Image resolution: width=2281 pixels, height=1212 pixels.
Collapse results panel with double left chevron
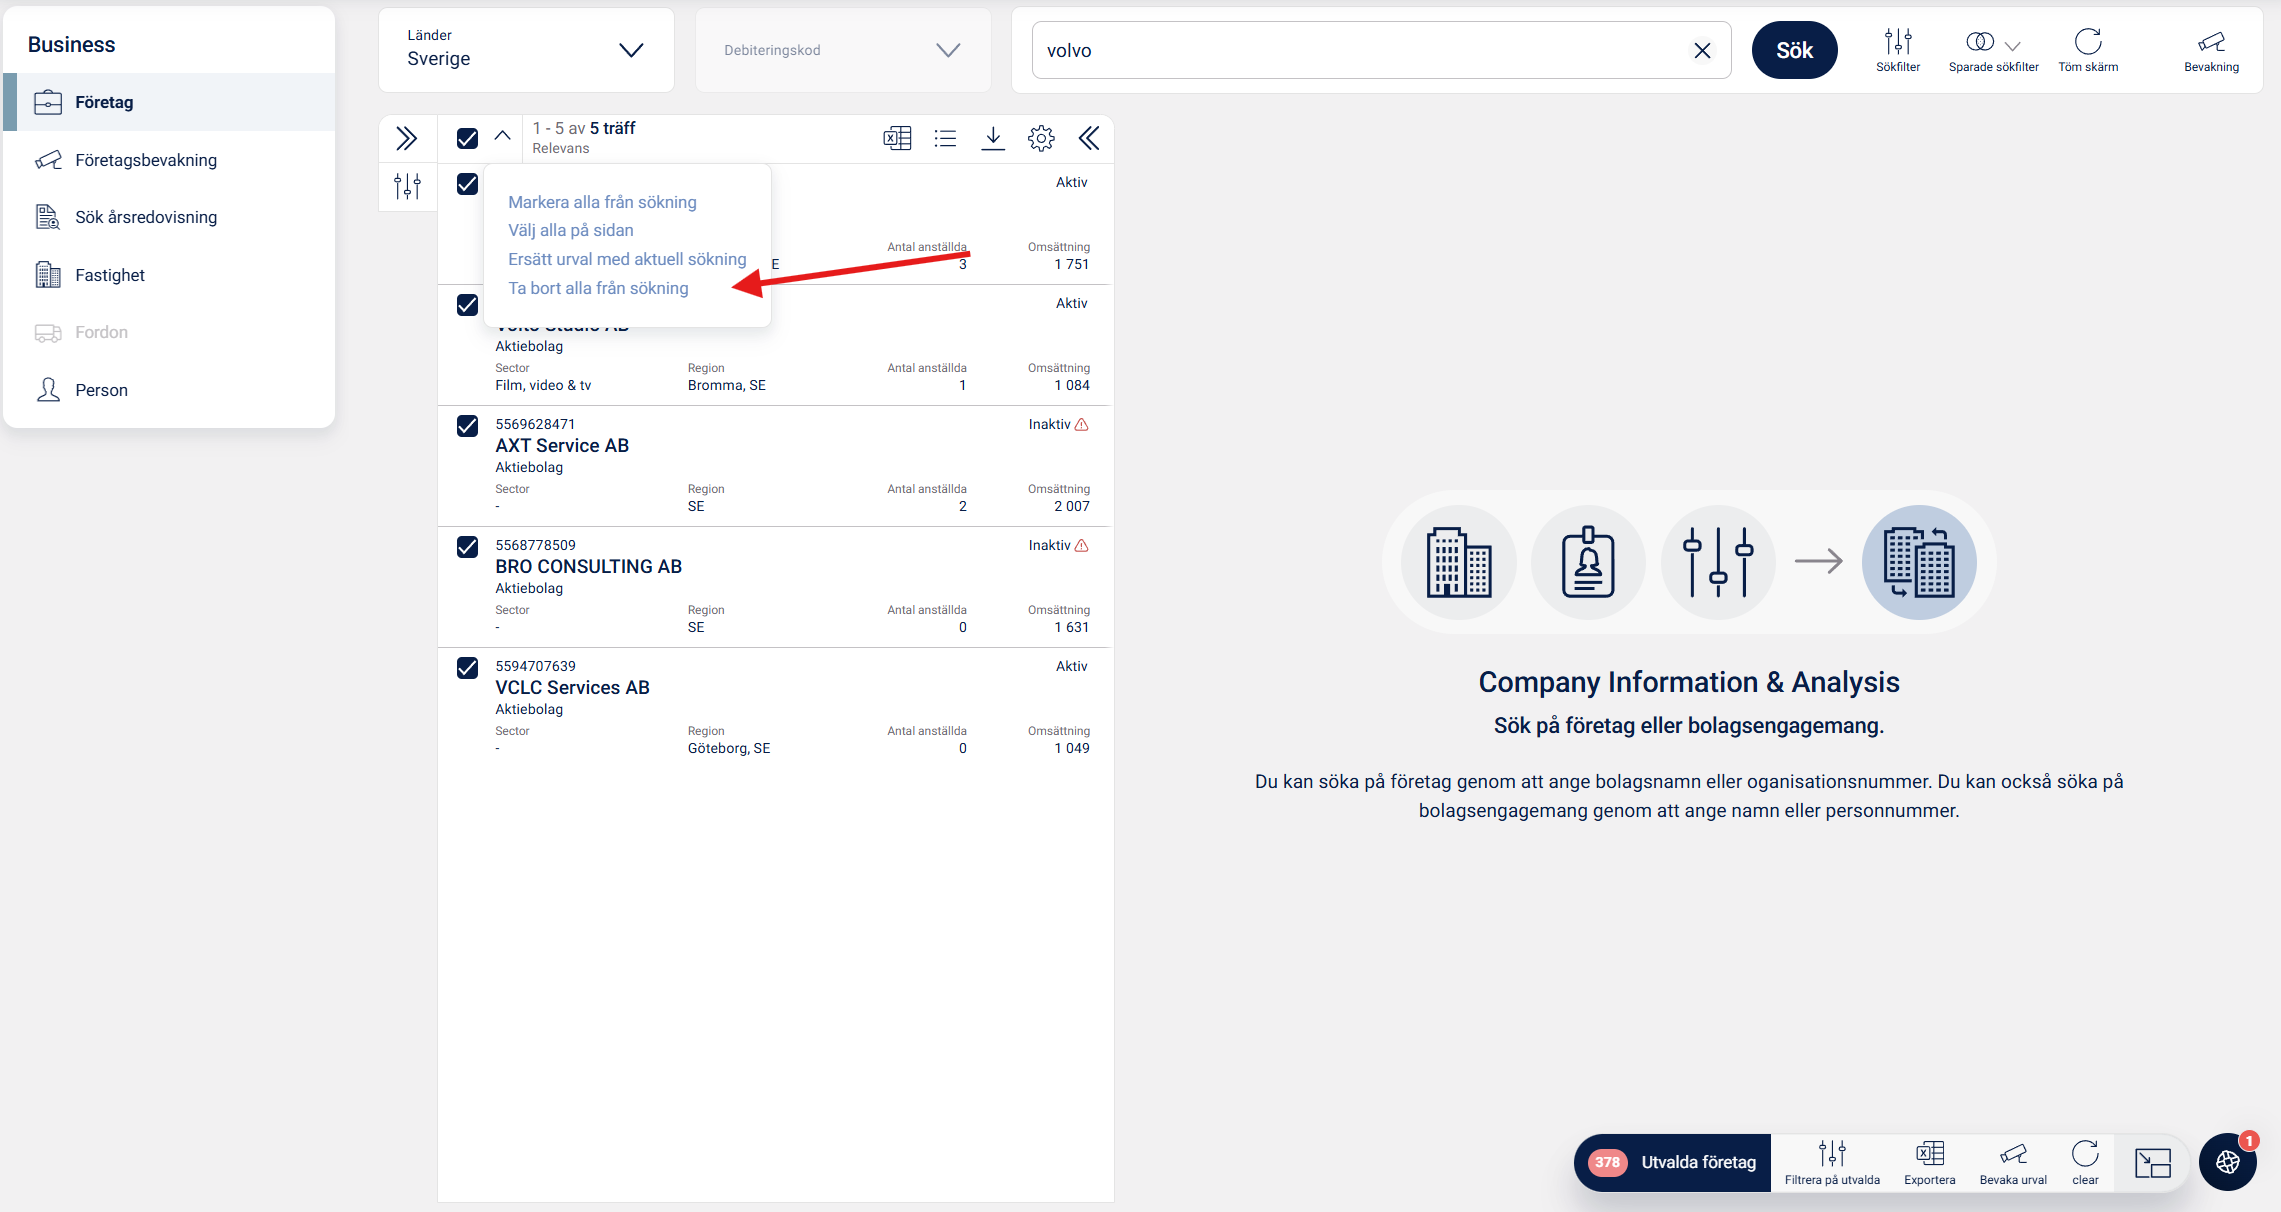point(1089,138)
